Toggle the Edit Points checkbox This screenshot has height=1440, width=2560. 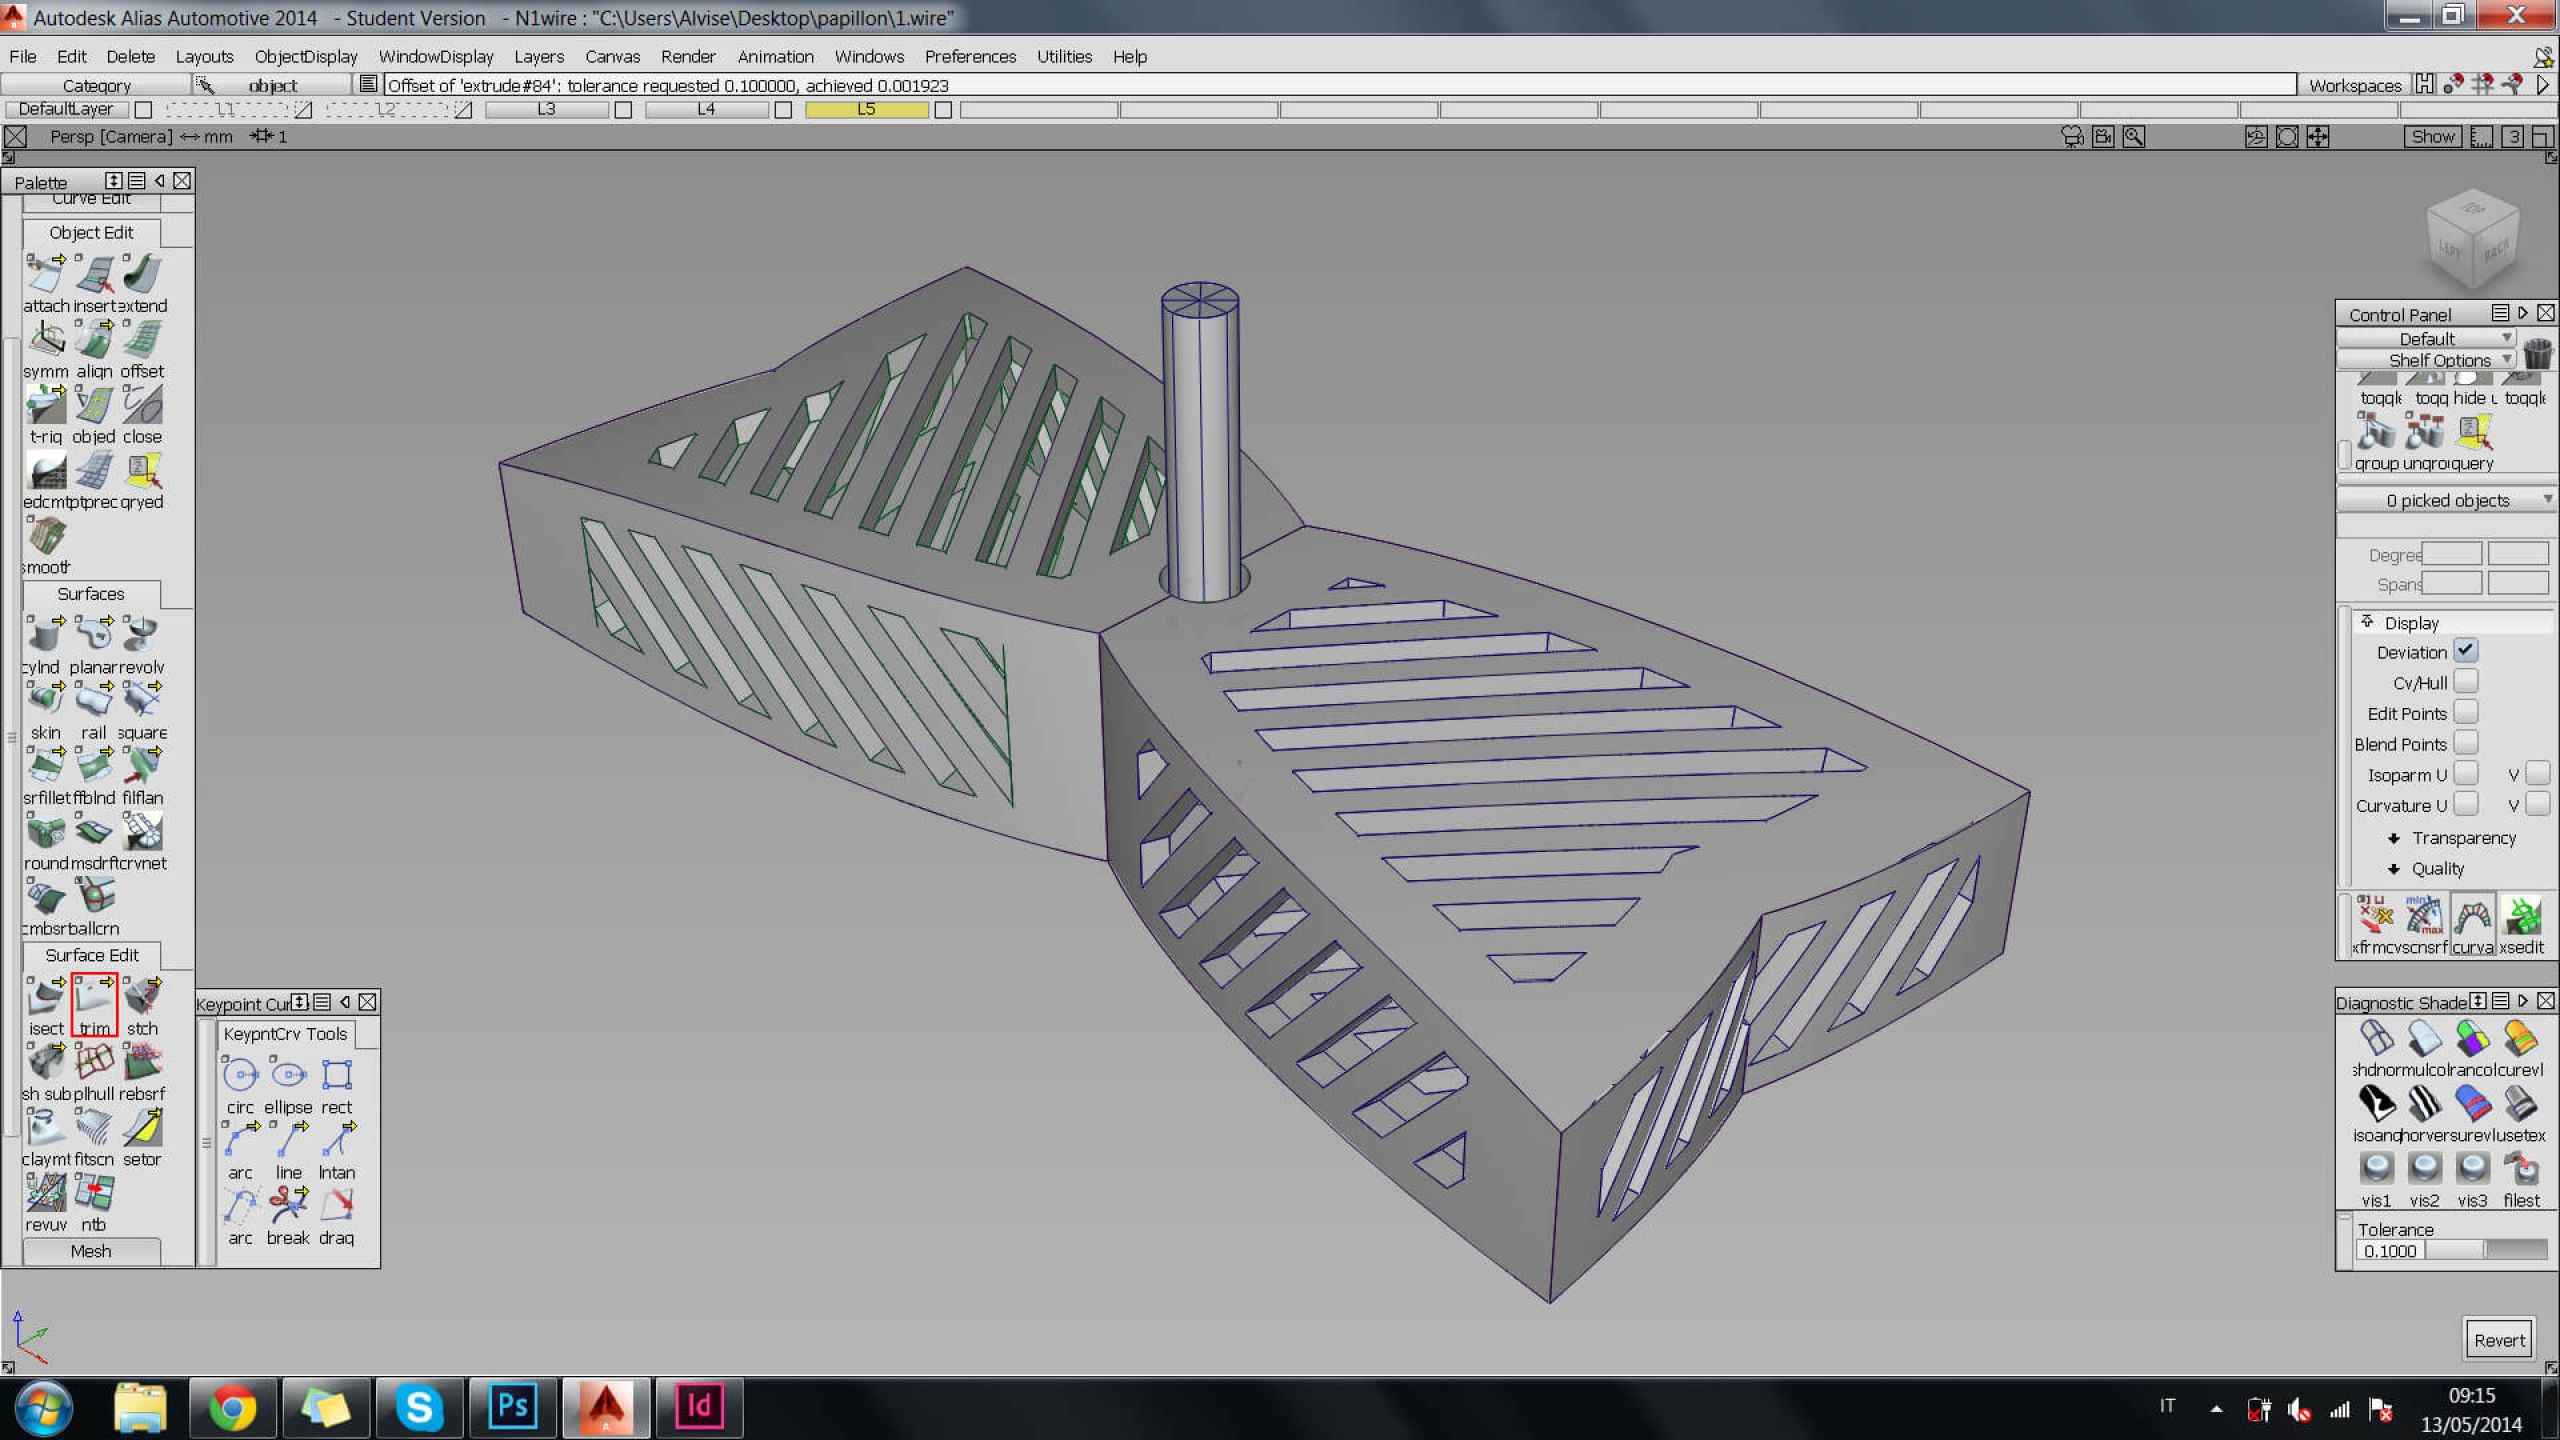coord(2466,713)
